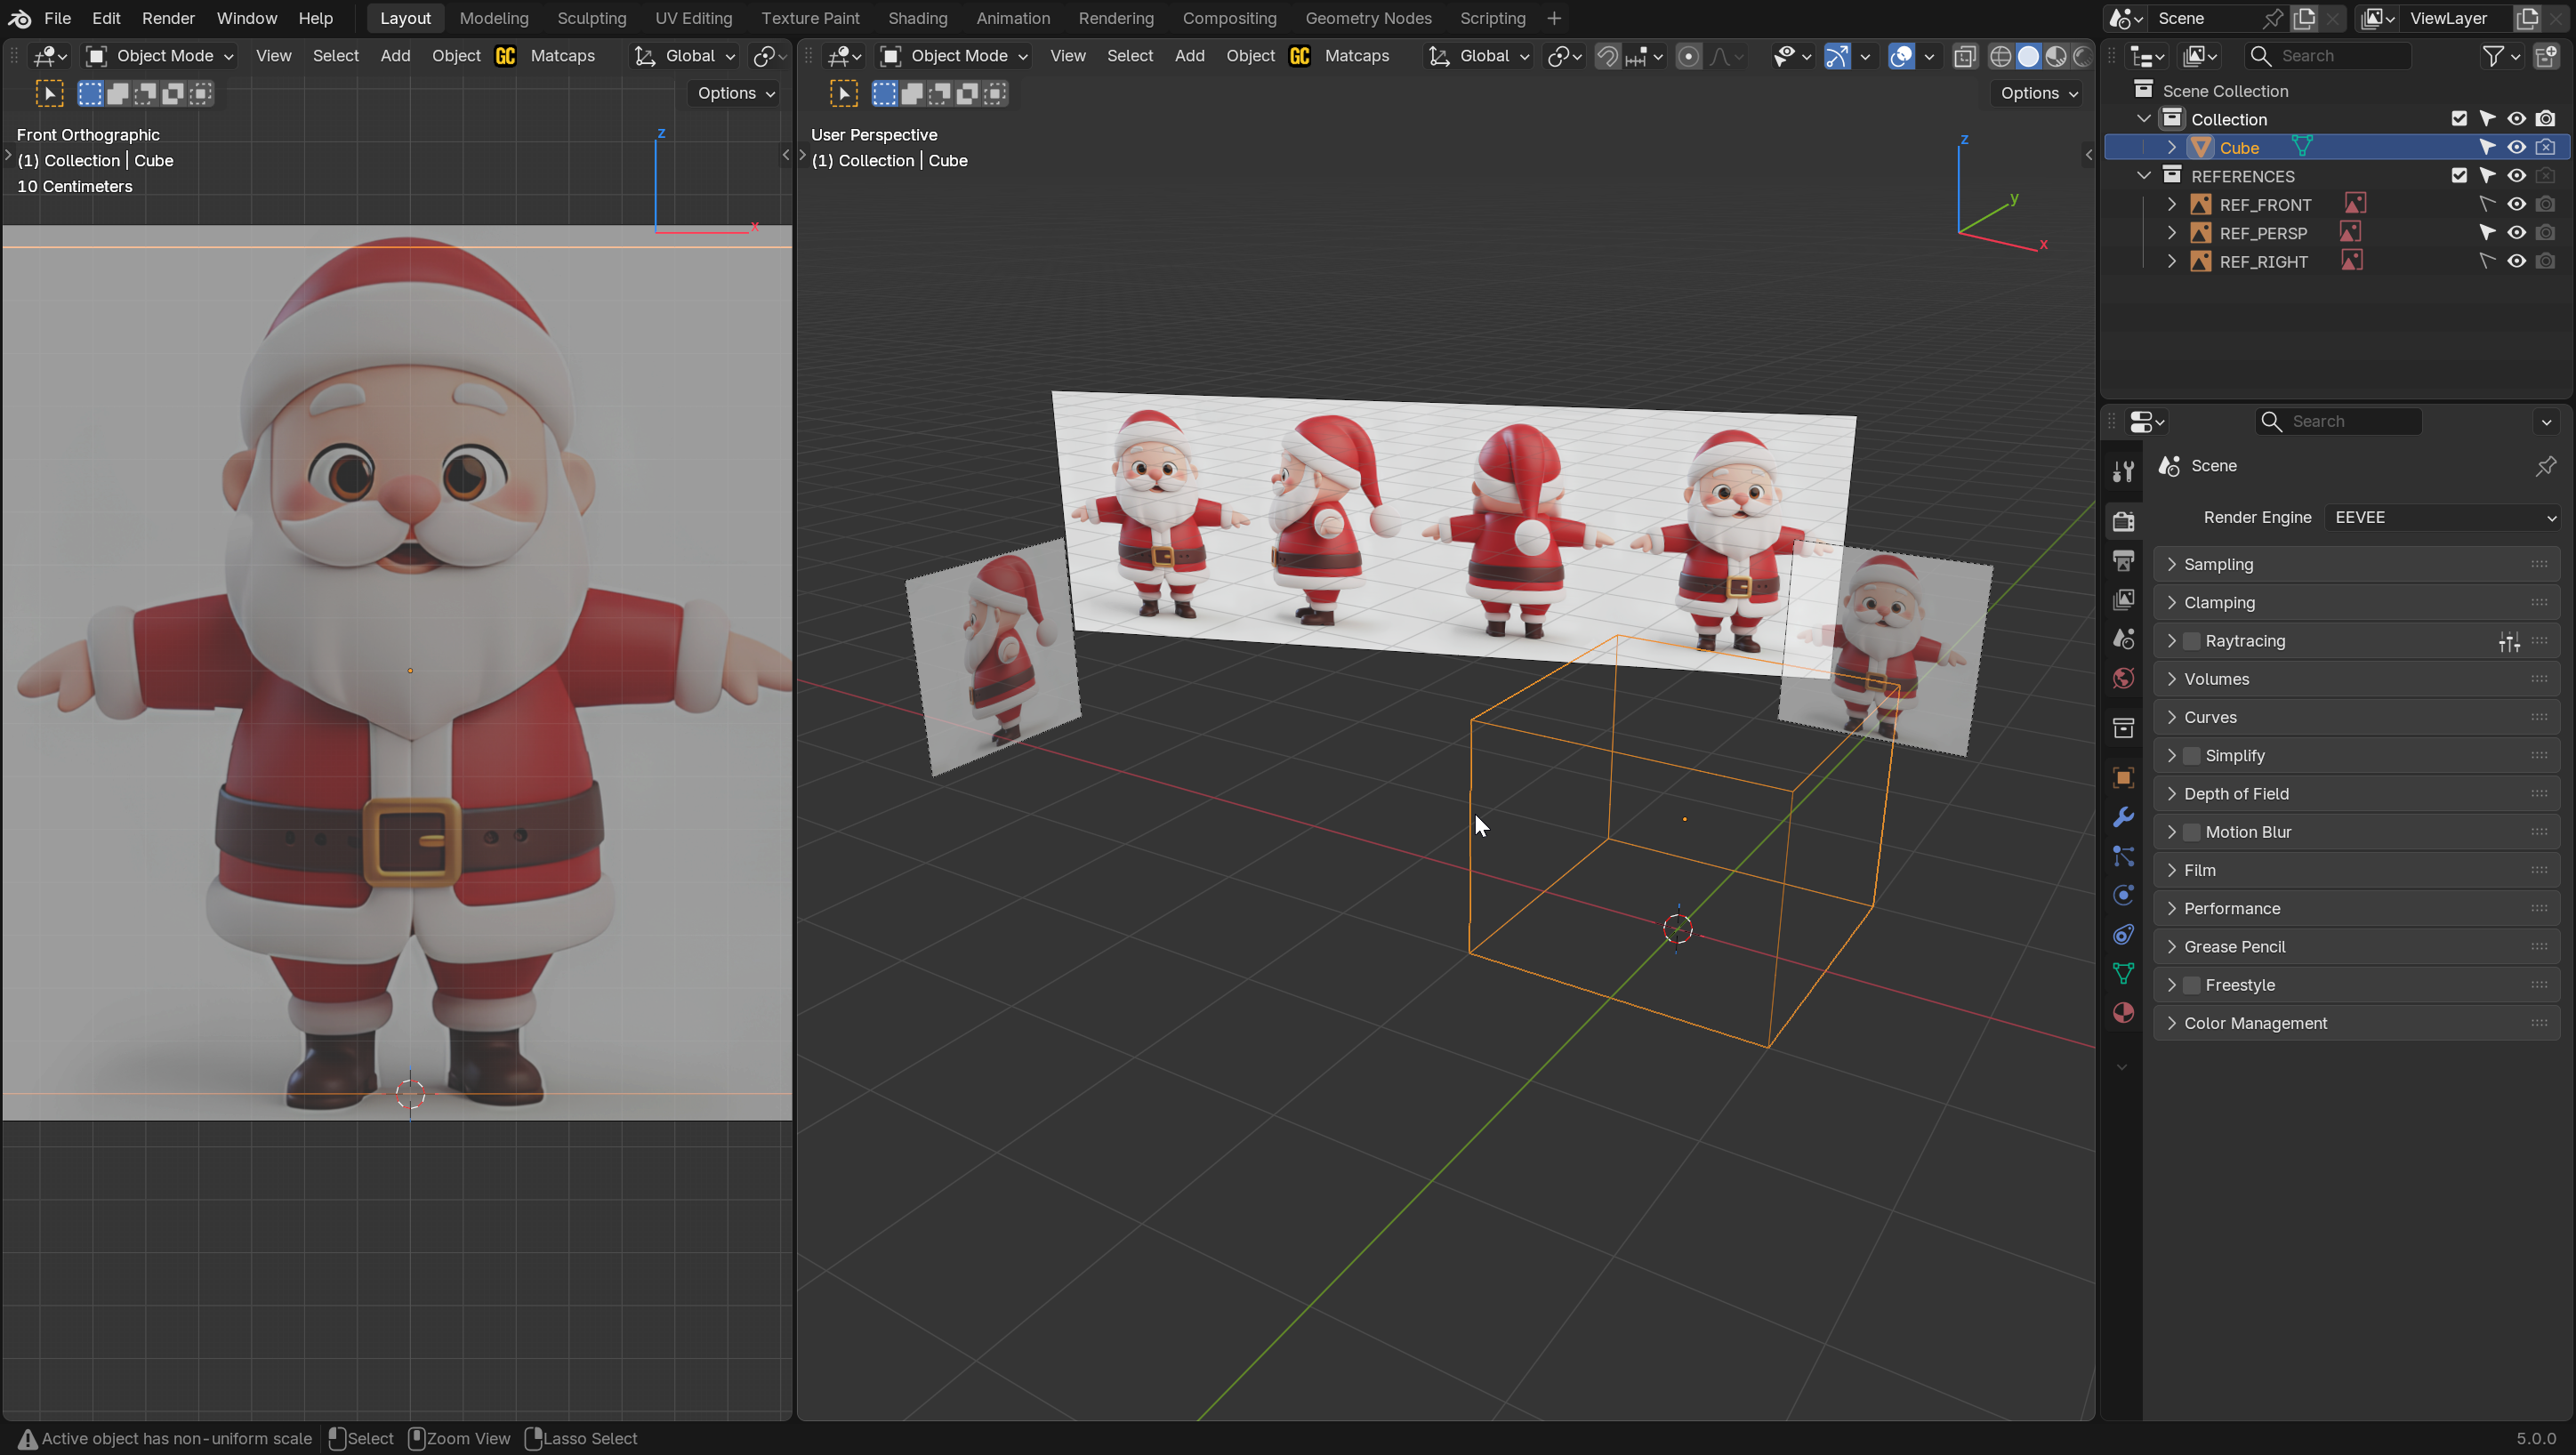Hide REF_FRONT using its eye icon
The width and height of the screenshot is (2576, 1455).
click(2516, 204)
